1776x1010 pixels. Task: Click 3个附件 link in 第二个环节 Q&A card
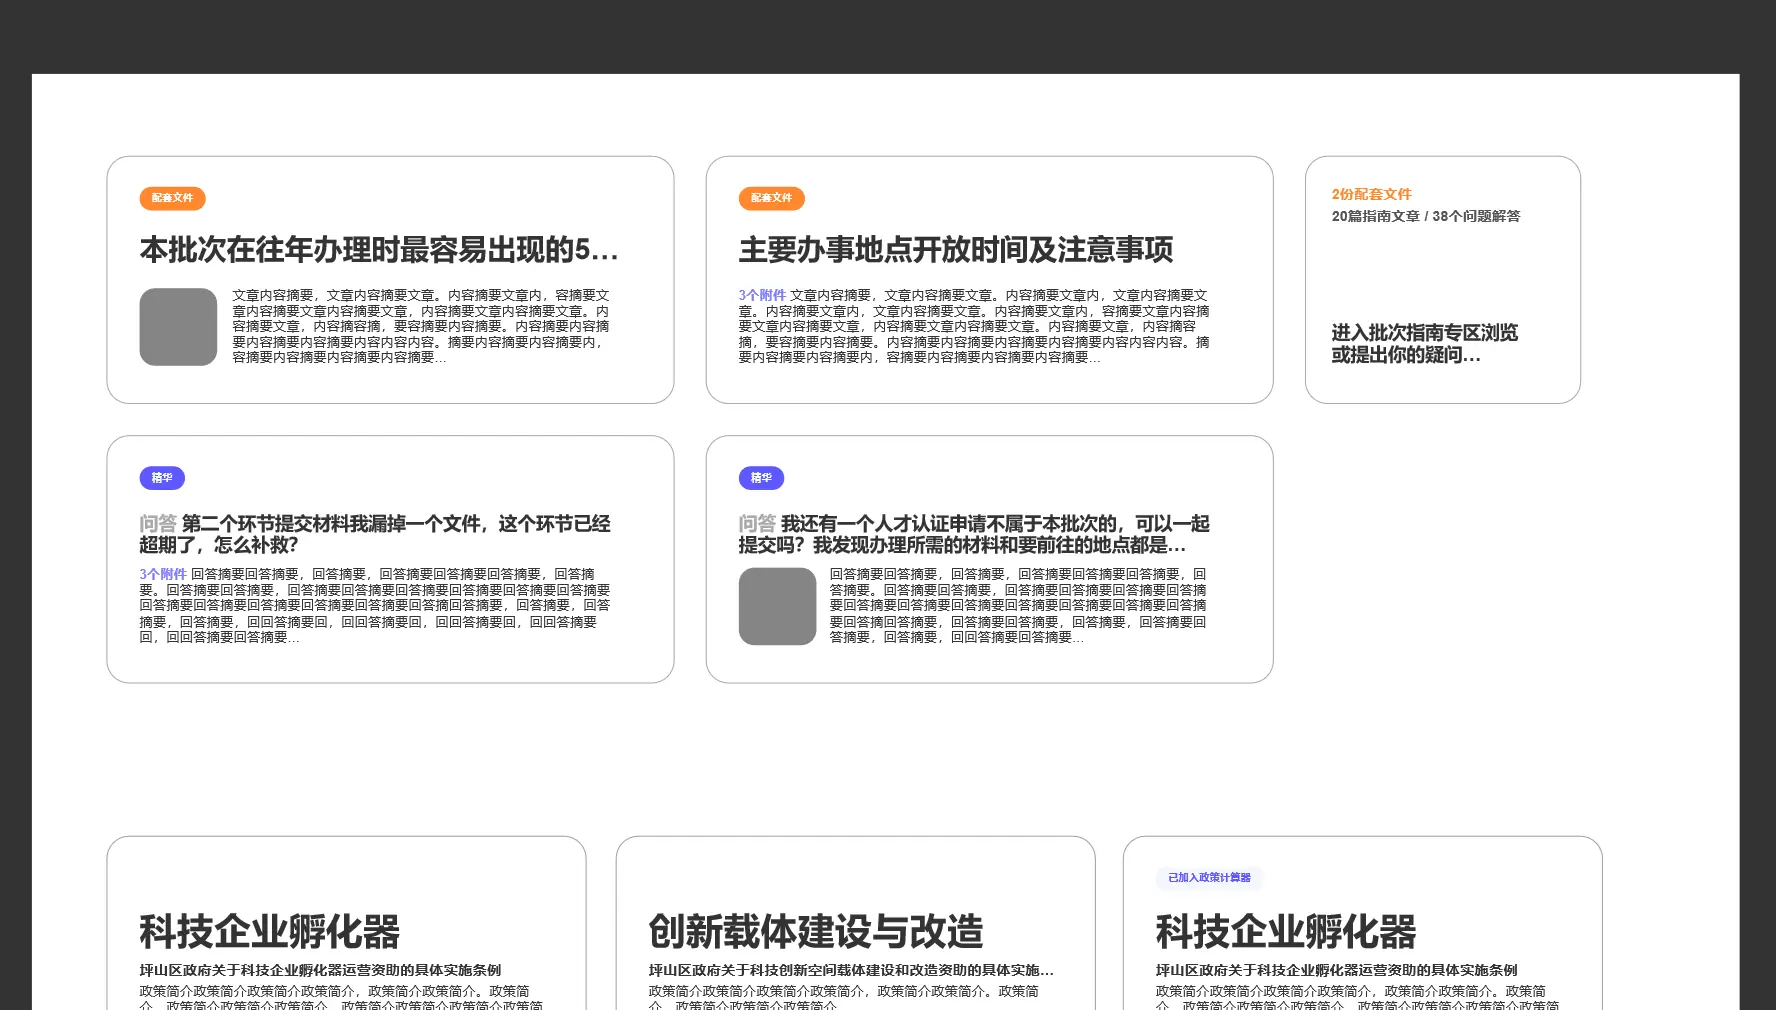[163, 574]
